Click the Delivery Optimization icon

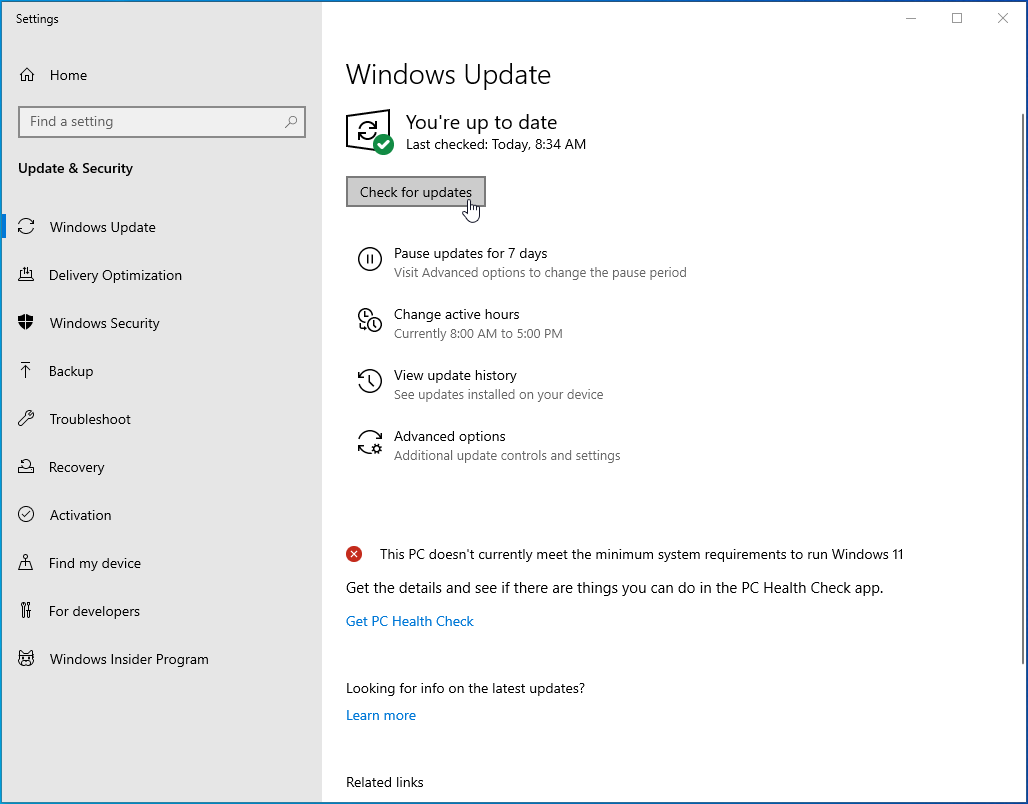pos(26,275)
